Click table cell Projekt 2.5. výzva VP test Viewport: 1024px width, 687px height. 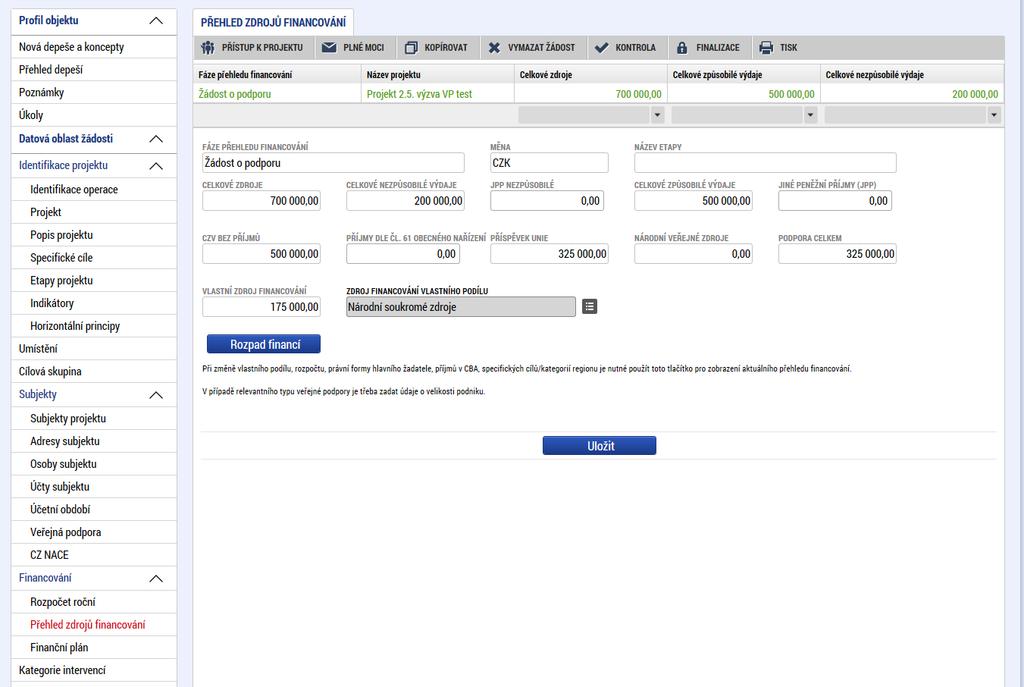(x=438, y=94)
